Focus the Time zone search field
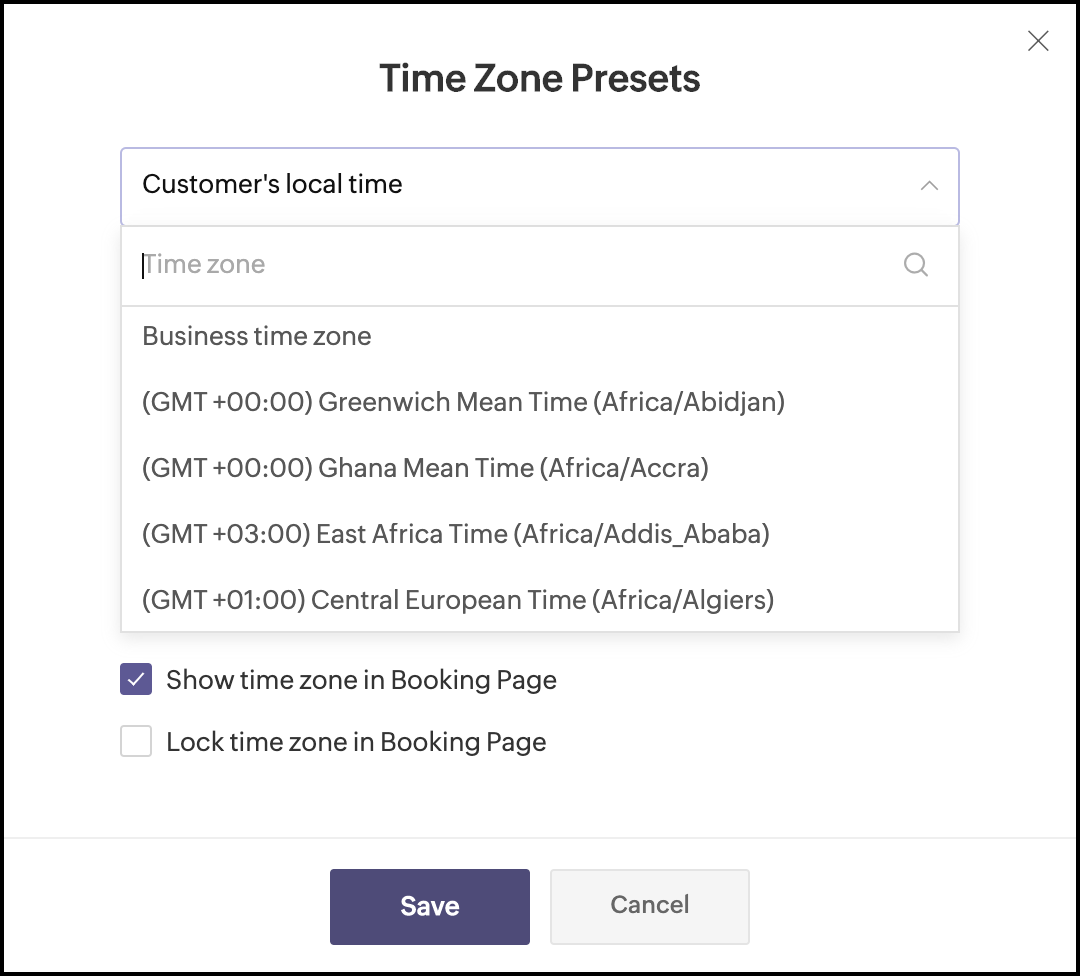Screen dimensions: 1080x976 point(539,265)
